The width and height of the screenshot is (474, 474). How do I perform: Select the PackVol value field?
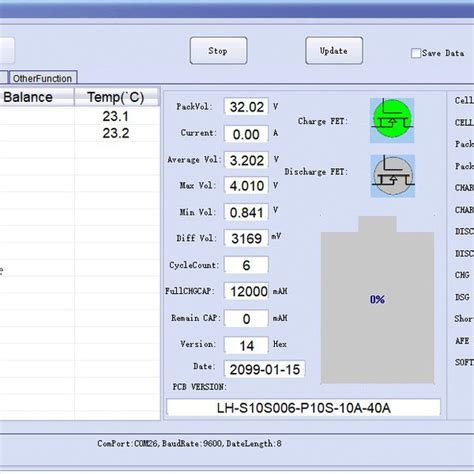[246, 107]
